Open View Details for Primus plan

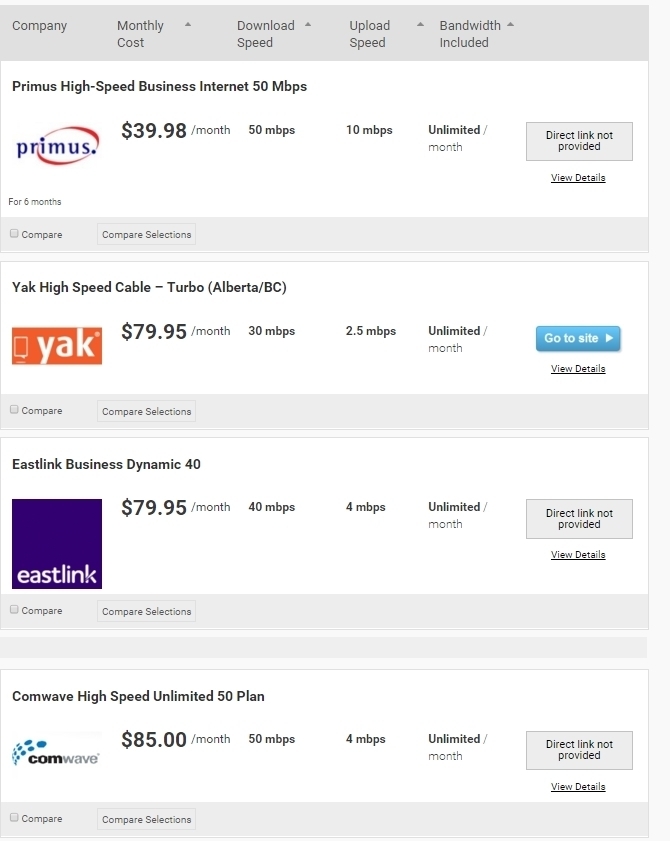pos(578,178)
